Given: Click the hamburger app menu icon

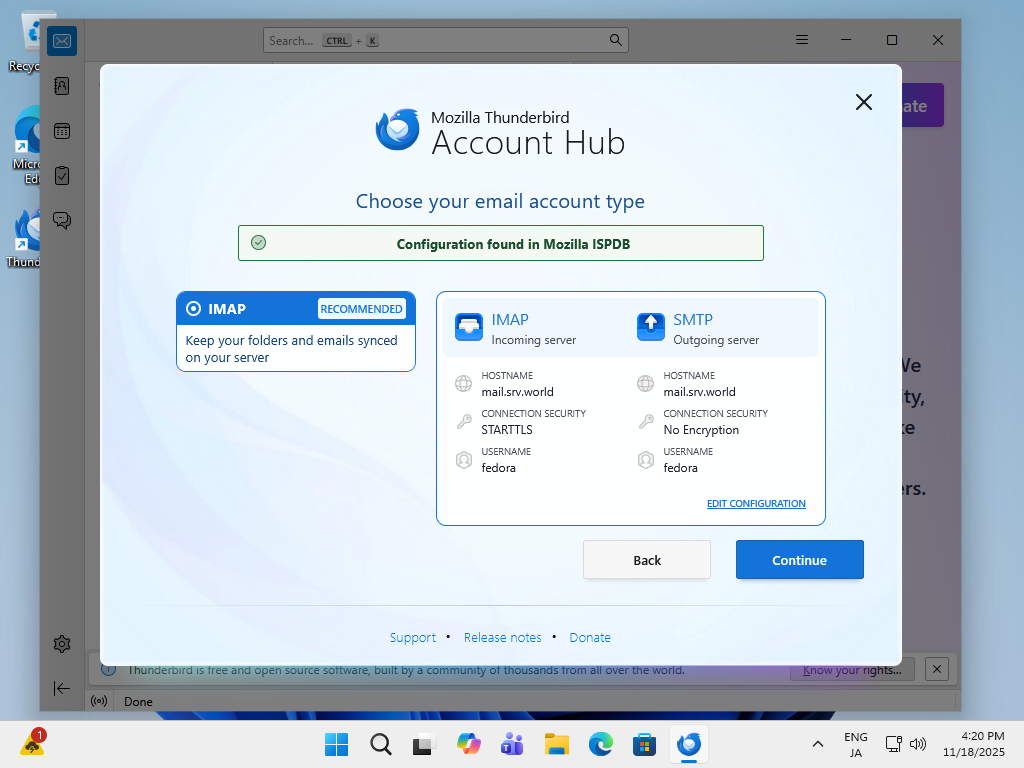Looking at the screenshot, I should pos(802,40).
